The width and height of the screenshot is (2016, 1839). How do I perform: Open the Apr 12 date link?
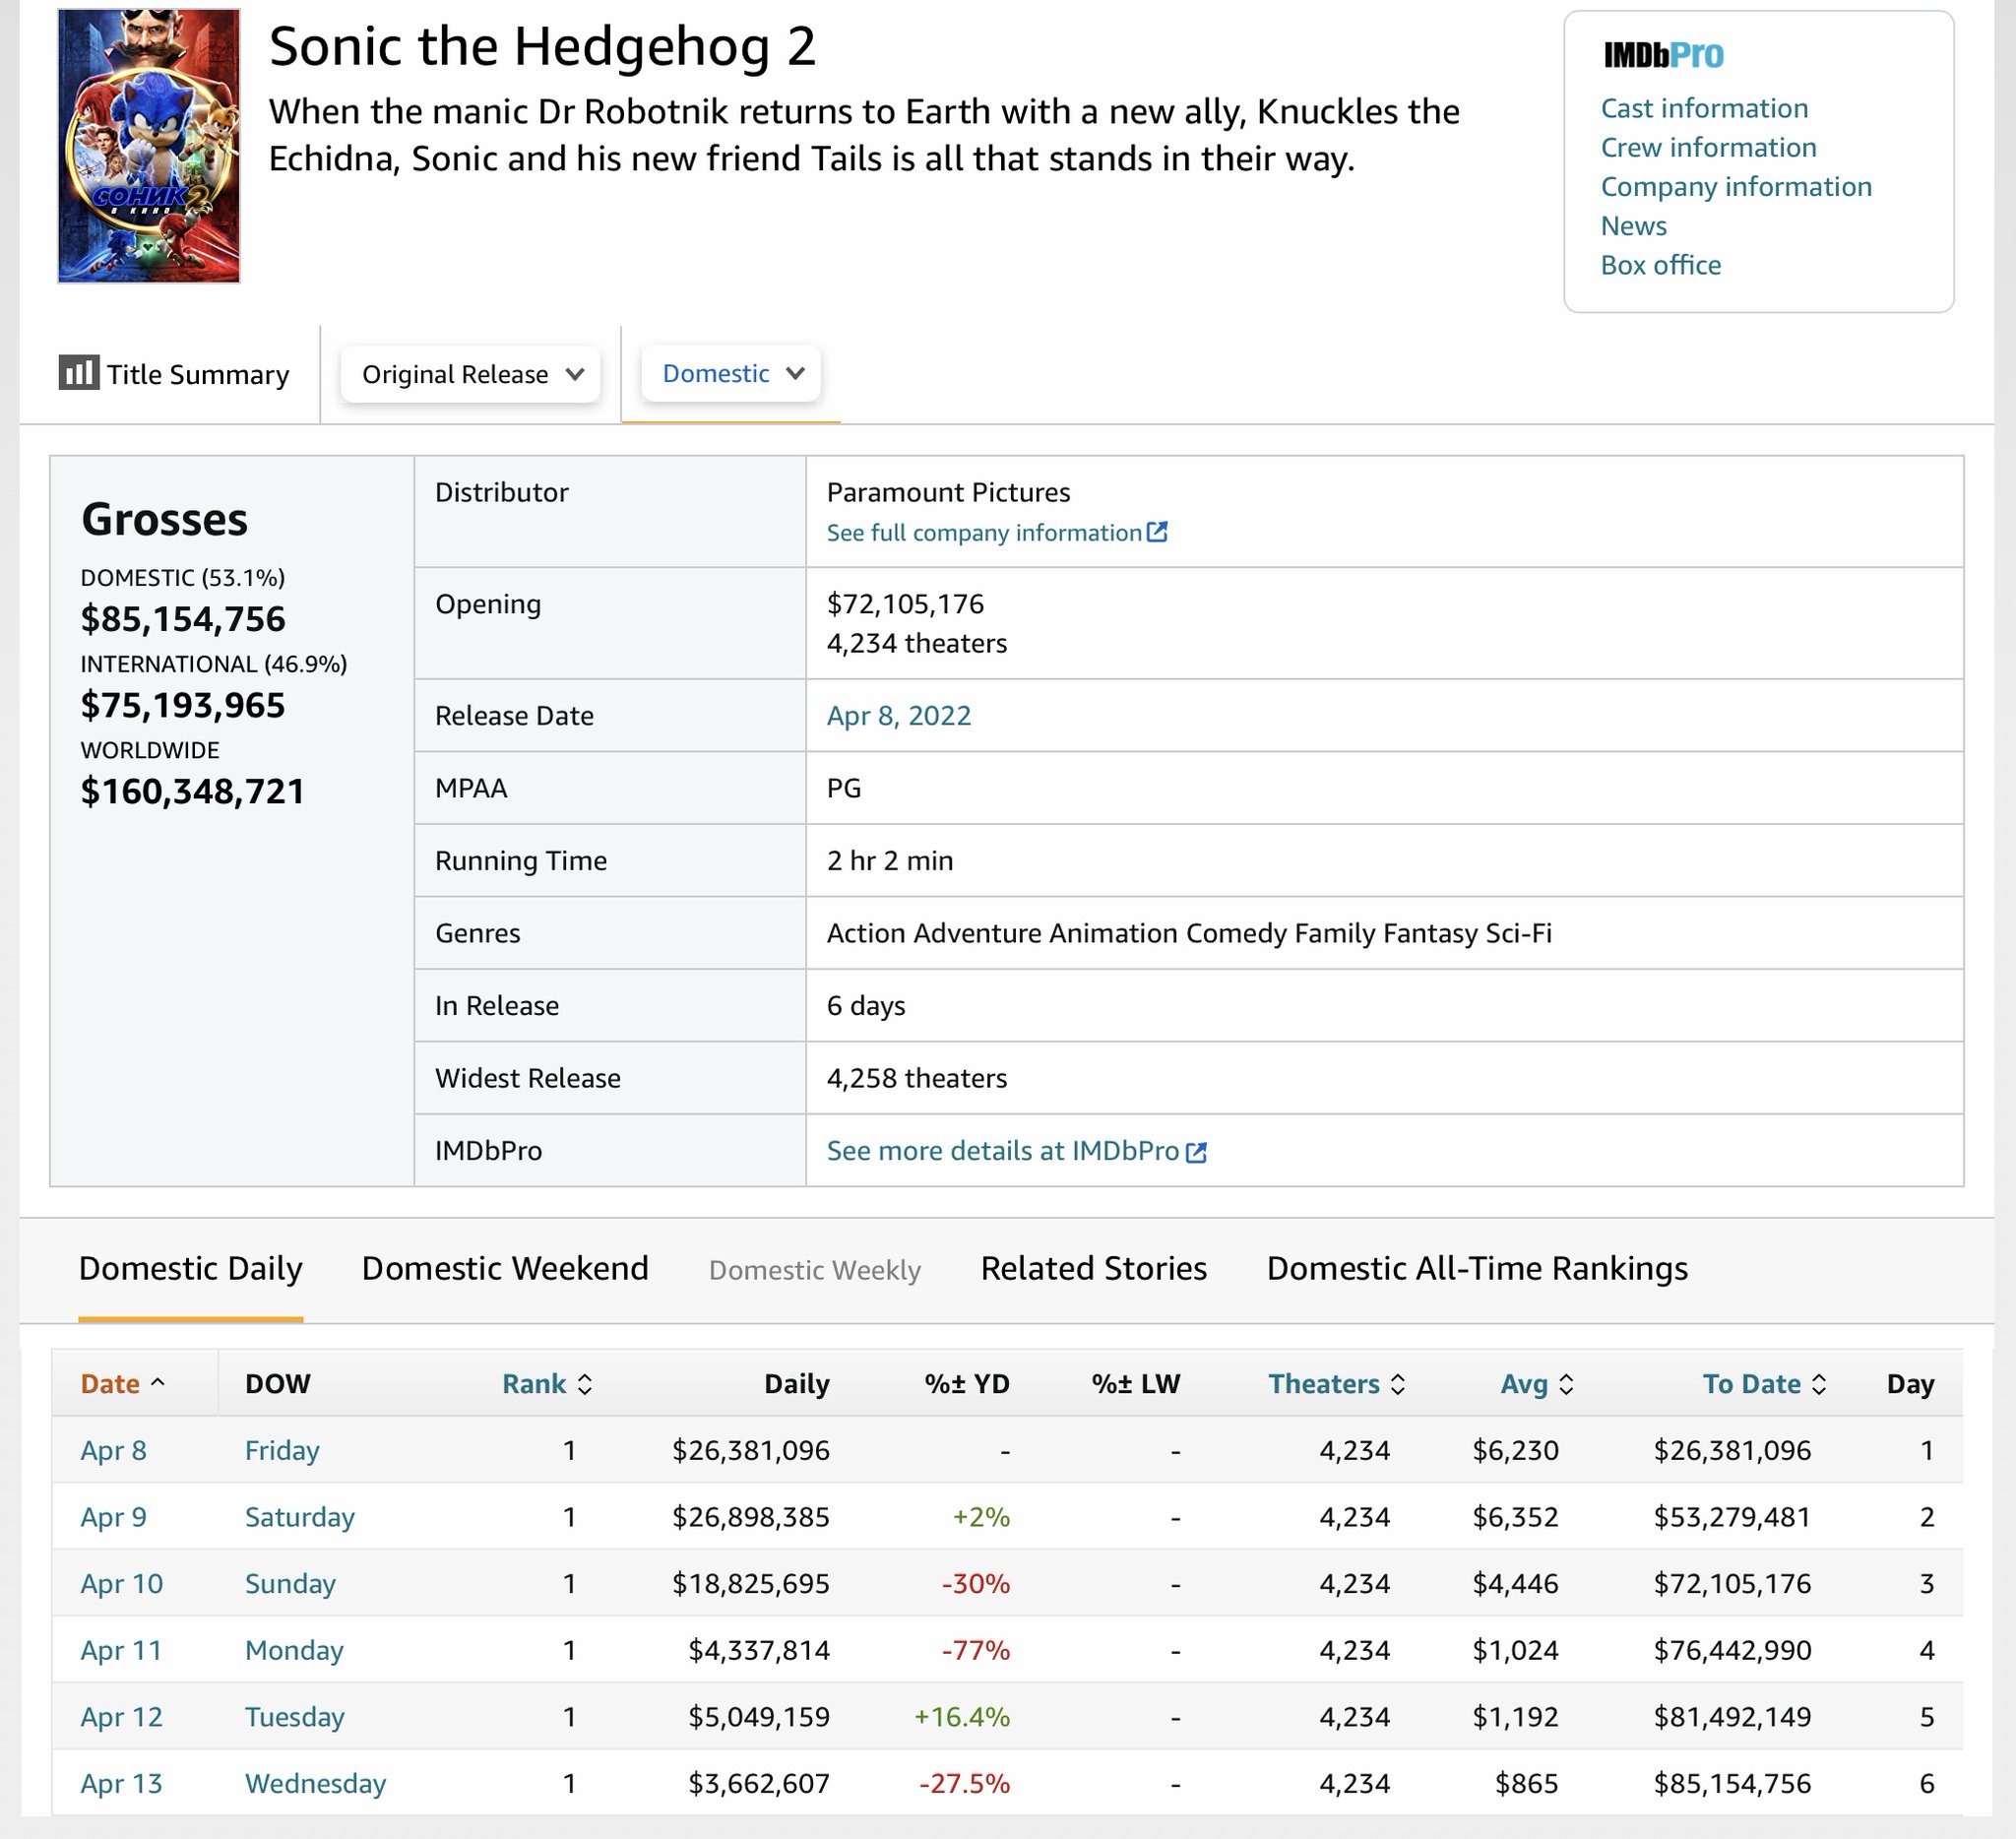pyautogui.click(x=121, y=1717)
